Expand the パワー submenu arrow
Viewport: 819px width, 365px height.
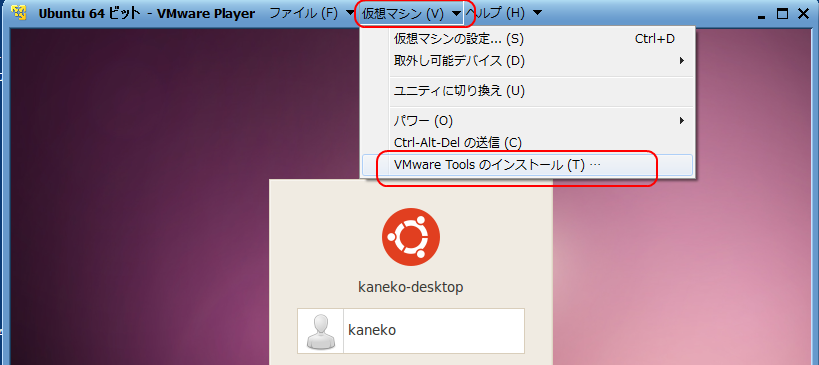pyautogui.click(x=682, y=121)
